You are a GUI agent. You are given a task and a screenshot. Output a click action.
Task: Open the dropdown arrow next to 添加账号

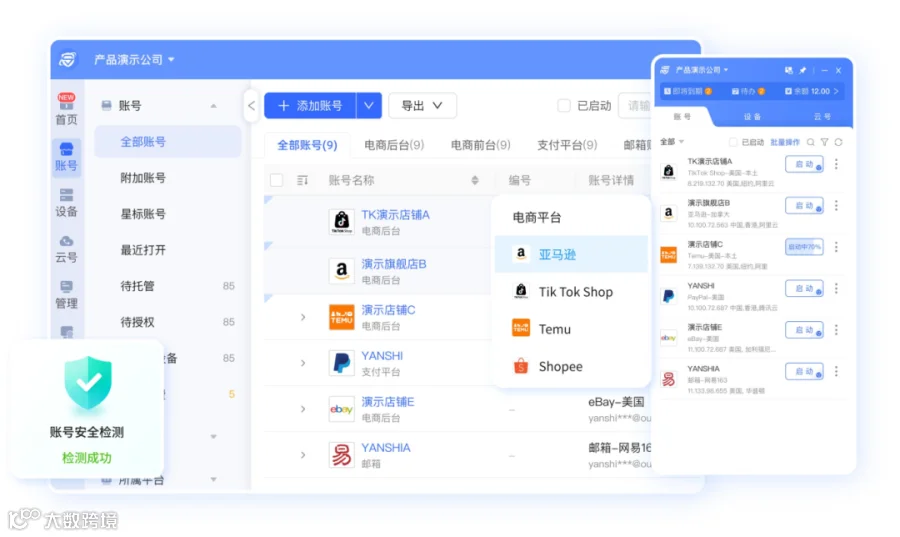369,106
